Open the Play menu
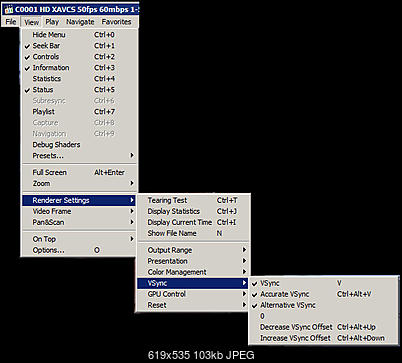 (52, 22)
